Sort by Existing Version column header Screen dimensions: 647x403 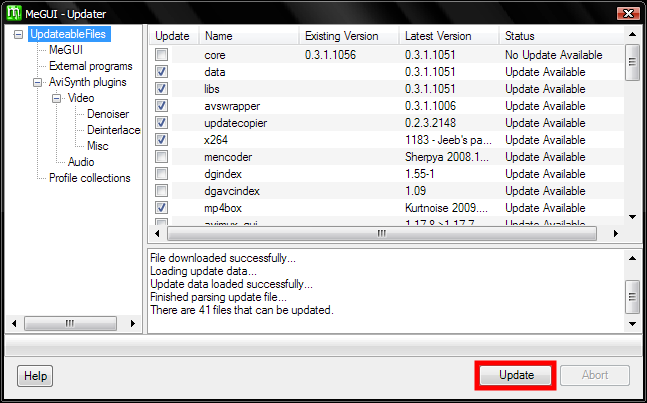[x=349, y=36]
